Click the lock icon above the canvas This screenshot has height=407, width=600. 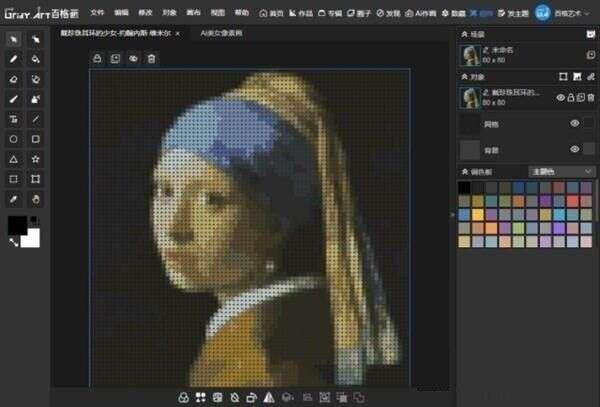[97, 59]
